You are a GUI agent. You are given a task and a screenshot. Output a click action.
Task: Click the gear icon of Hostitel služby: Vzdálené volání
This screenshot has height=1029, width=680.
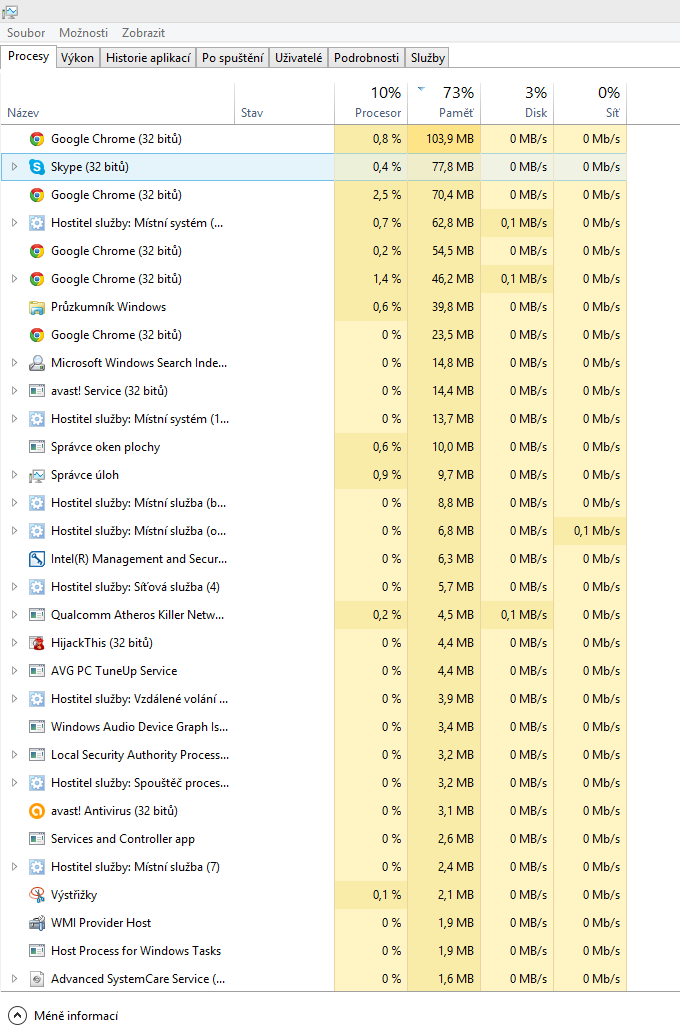point(37,699)
